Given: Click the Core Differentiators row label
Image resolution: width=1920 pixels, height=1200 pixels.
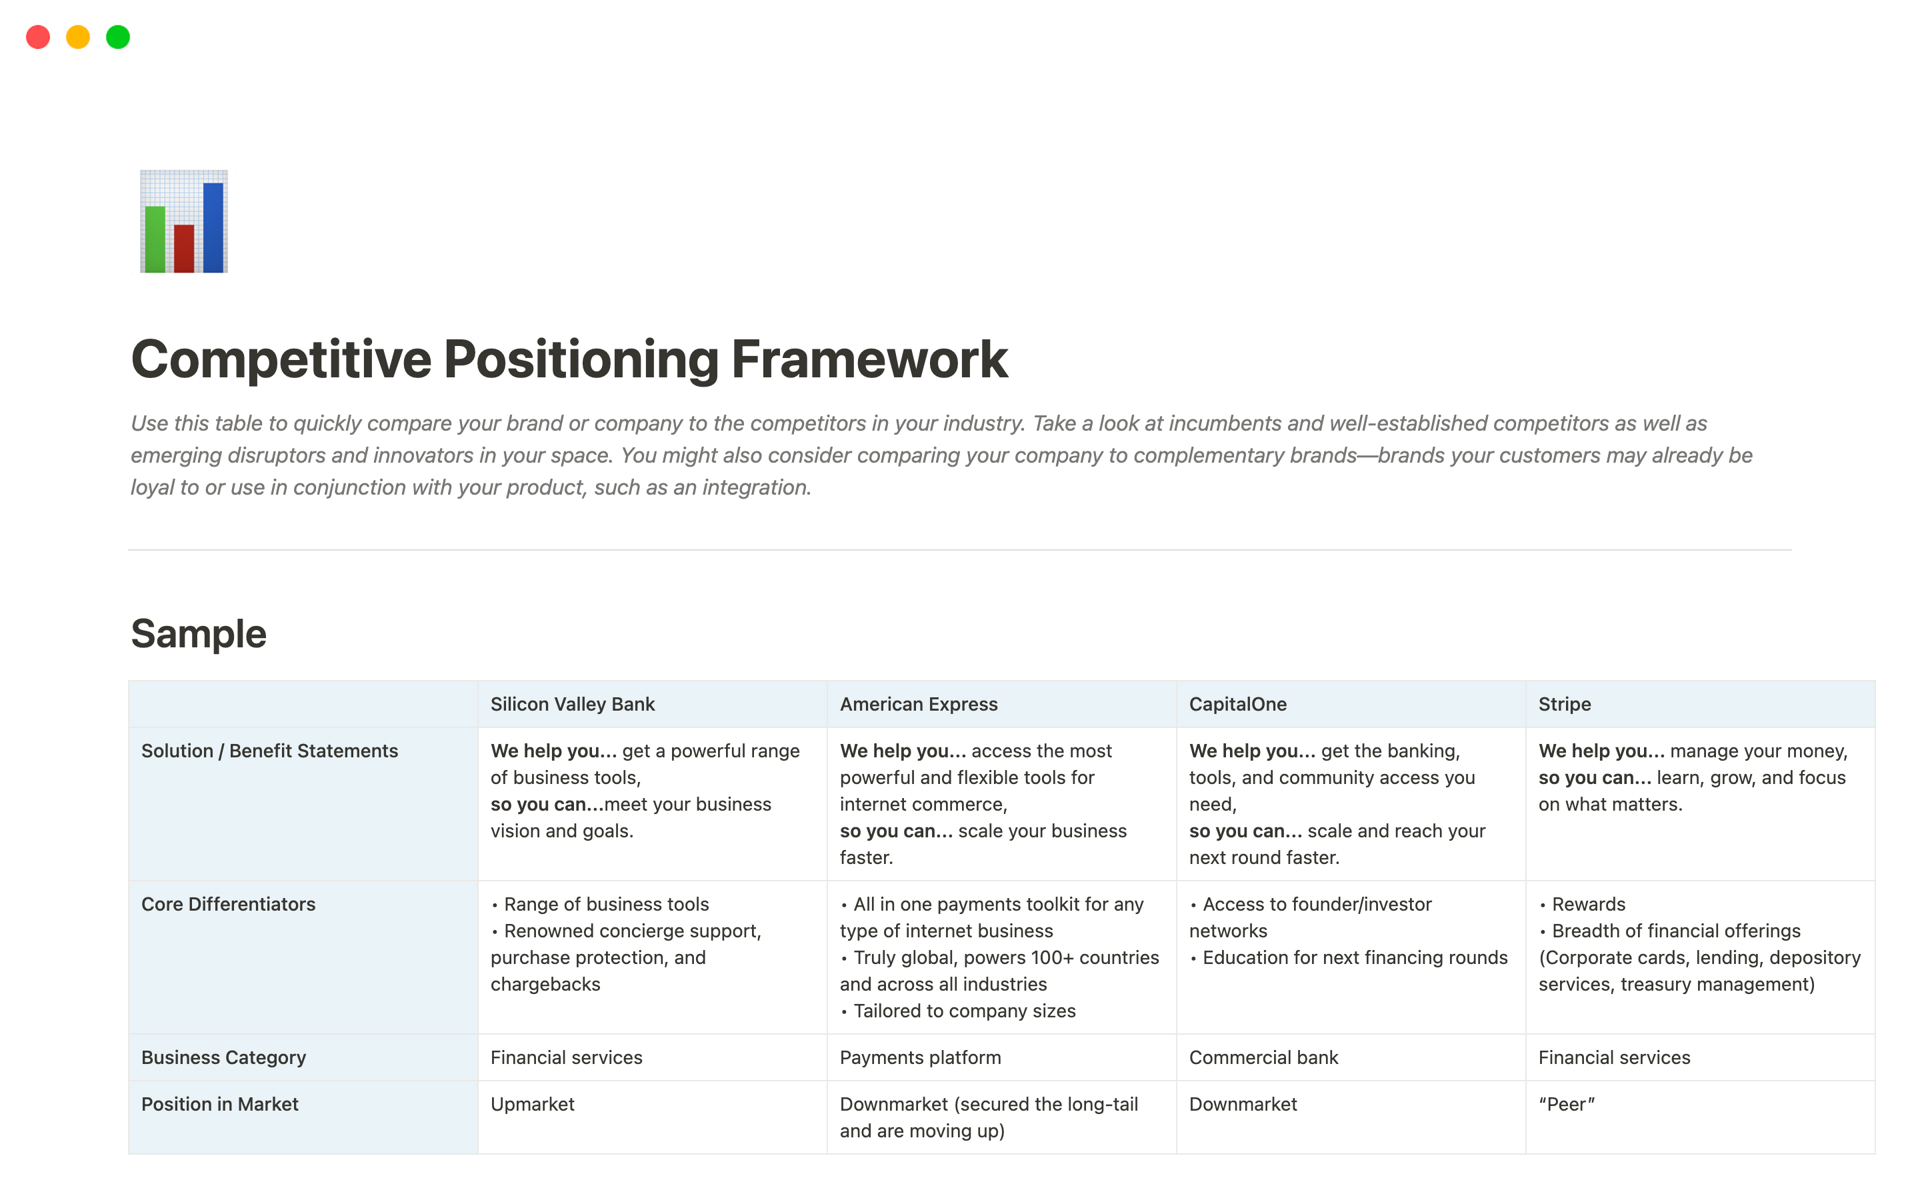Looking at the screenshot, I should (228, 904).
